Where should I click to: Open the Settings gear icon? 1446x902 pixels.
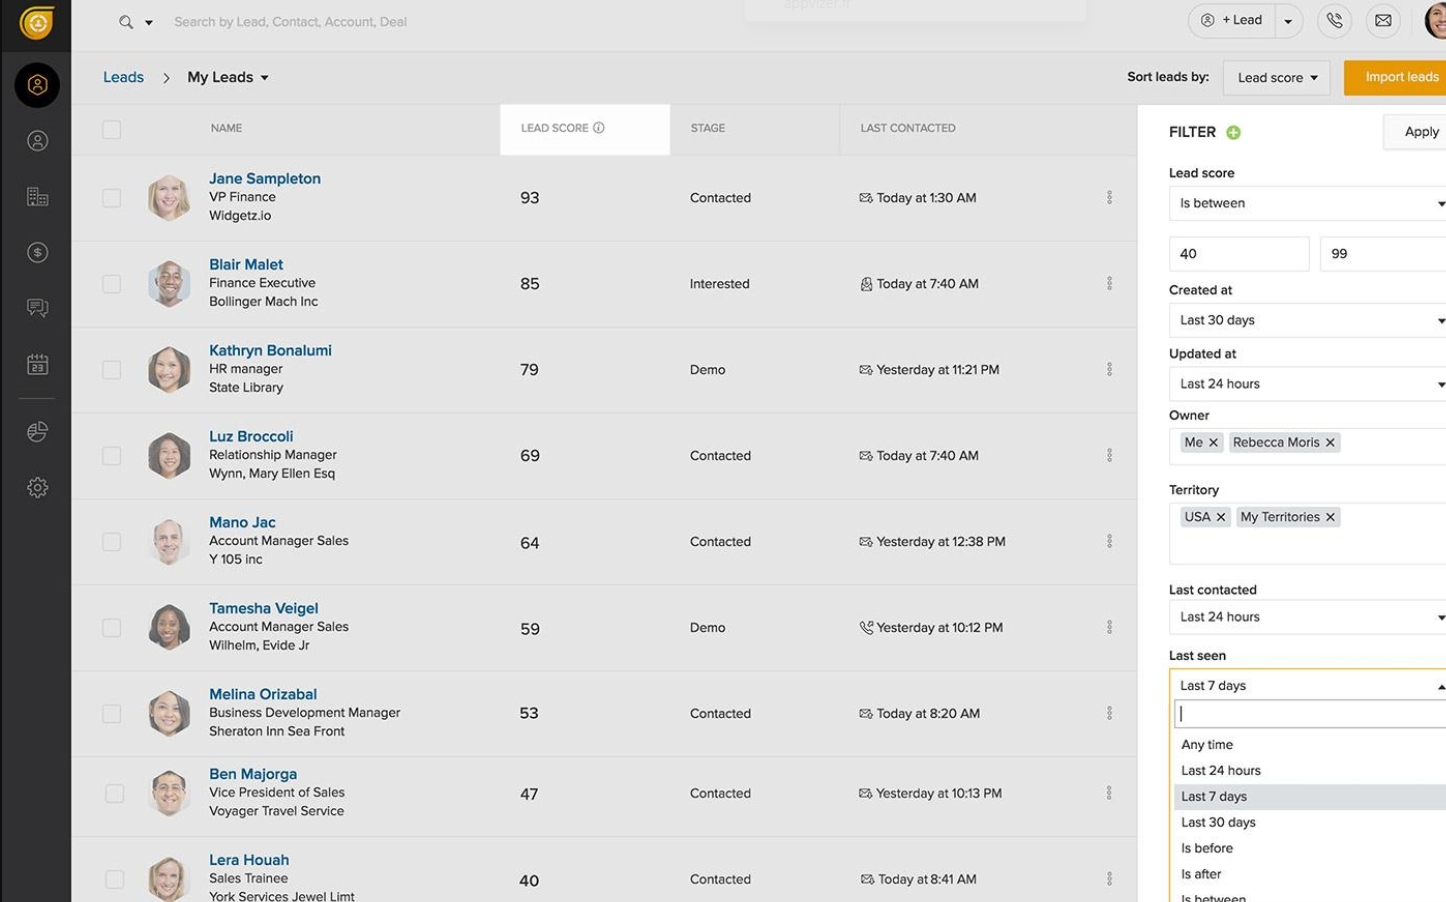click(x=37, y=488)
